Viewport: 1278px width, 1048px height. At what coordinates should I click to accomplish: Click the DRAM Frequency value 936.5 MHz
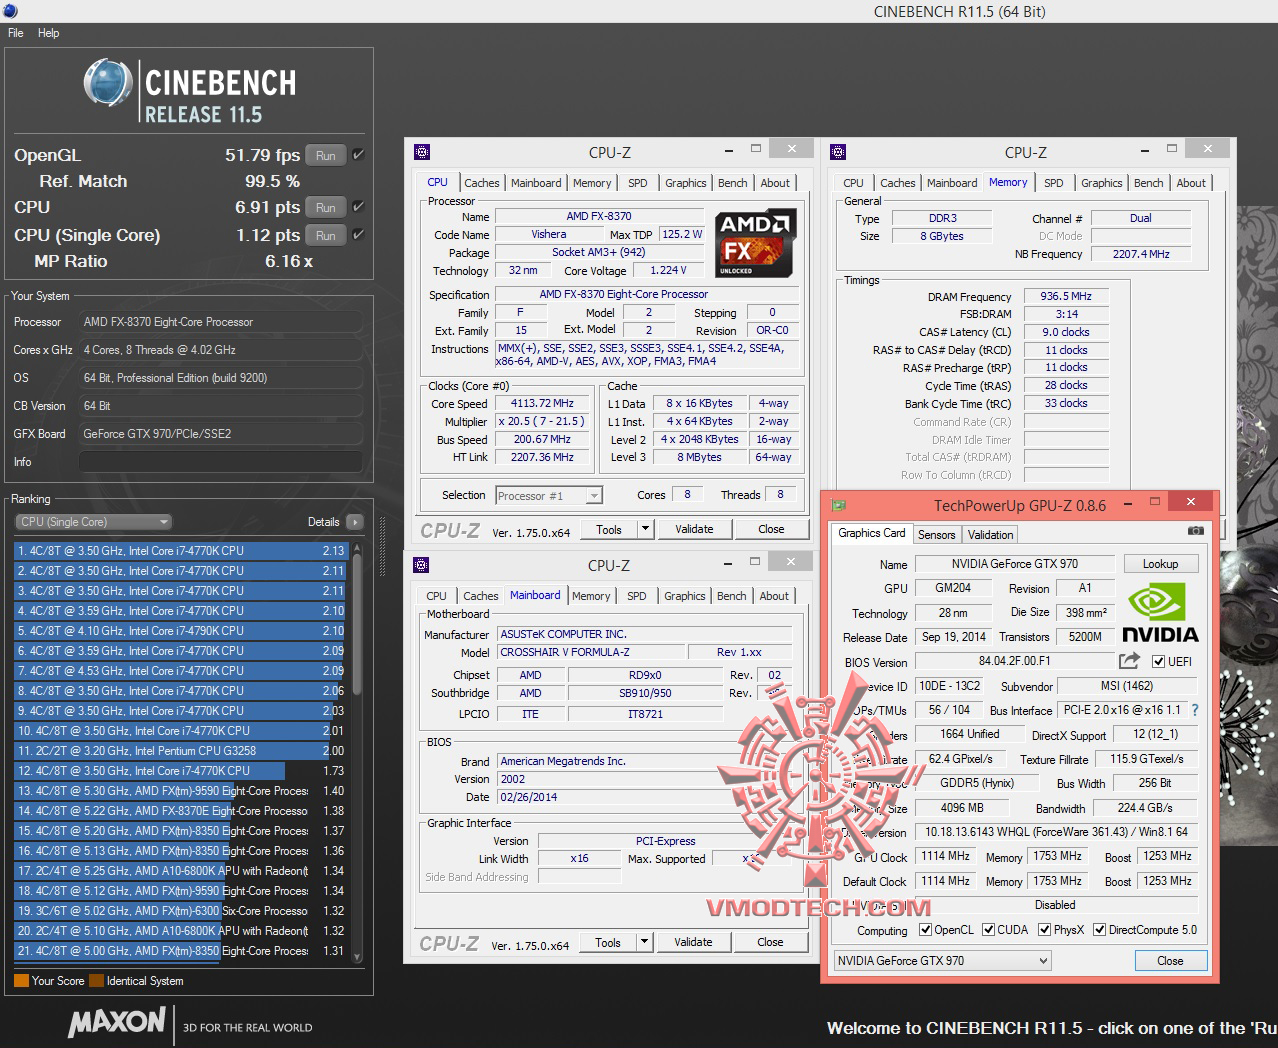[1066, 296]
